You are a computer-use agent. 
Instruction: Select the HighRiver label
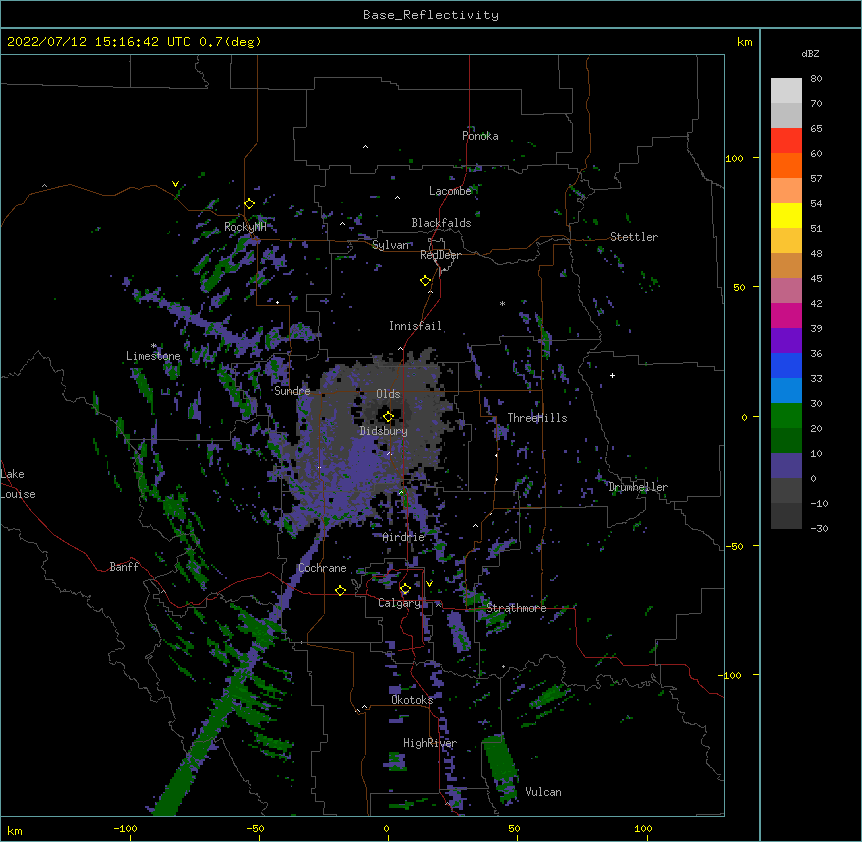click(430, 743)
